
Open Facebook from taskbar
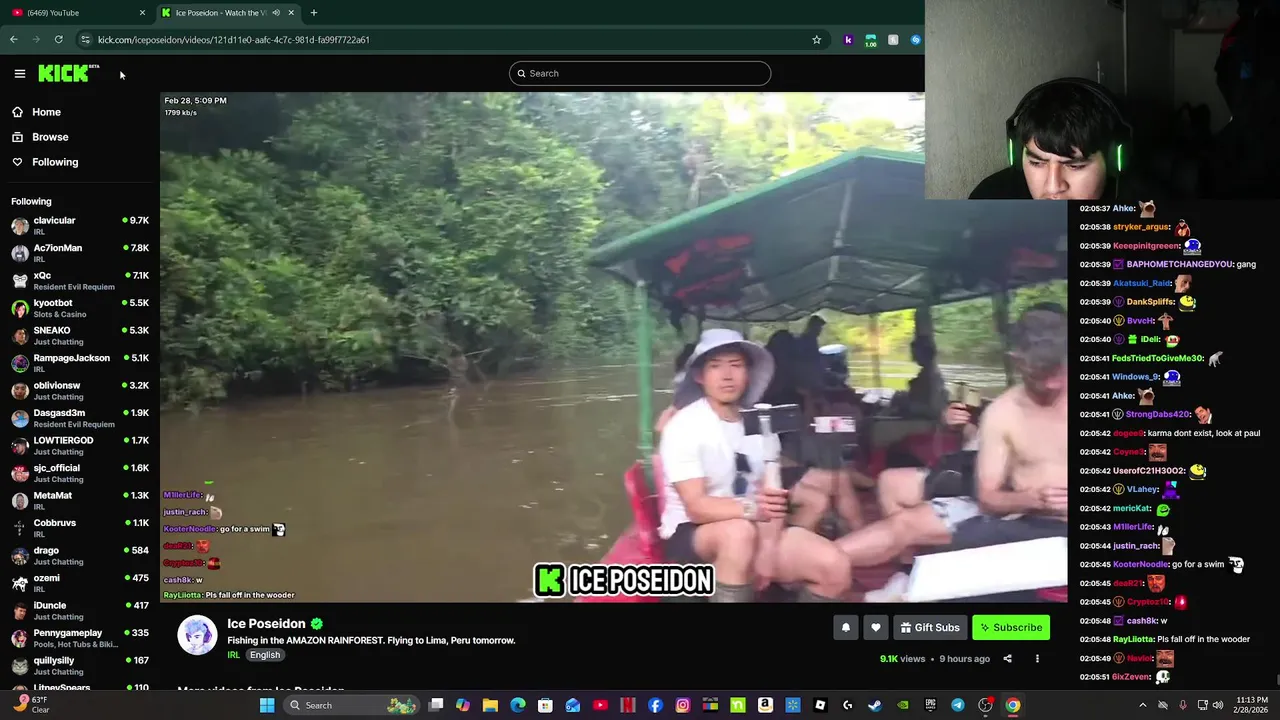pyautogui.click(x=655, y=705)
